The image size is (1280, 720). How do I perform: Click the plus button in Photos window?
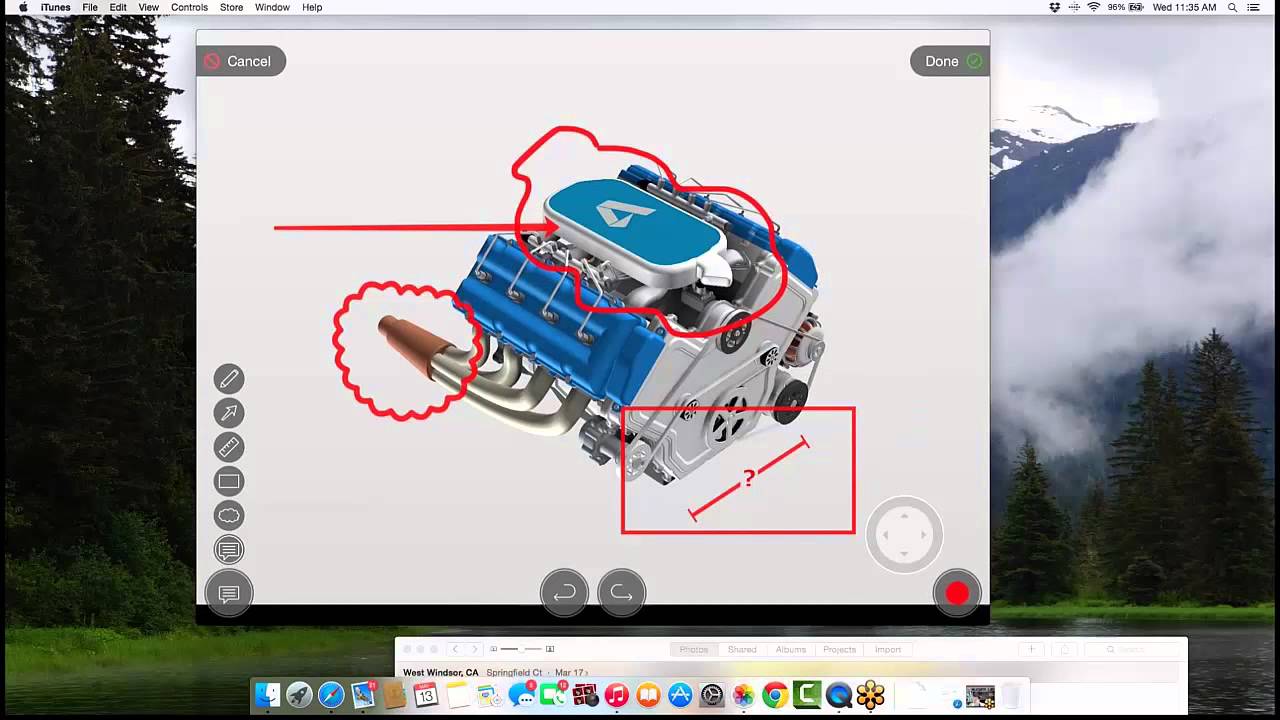(1031, 650)
